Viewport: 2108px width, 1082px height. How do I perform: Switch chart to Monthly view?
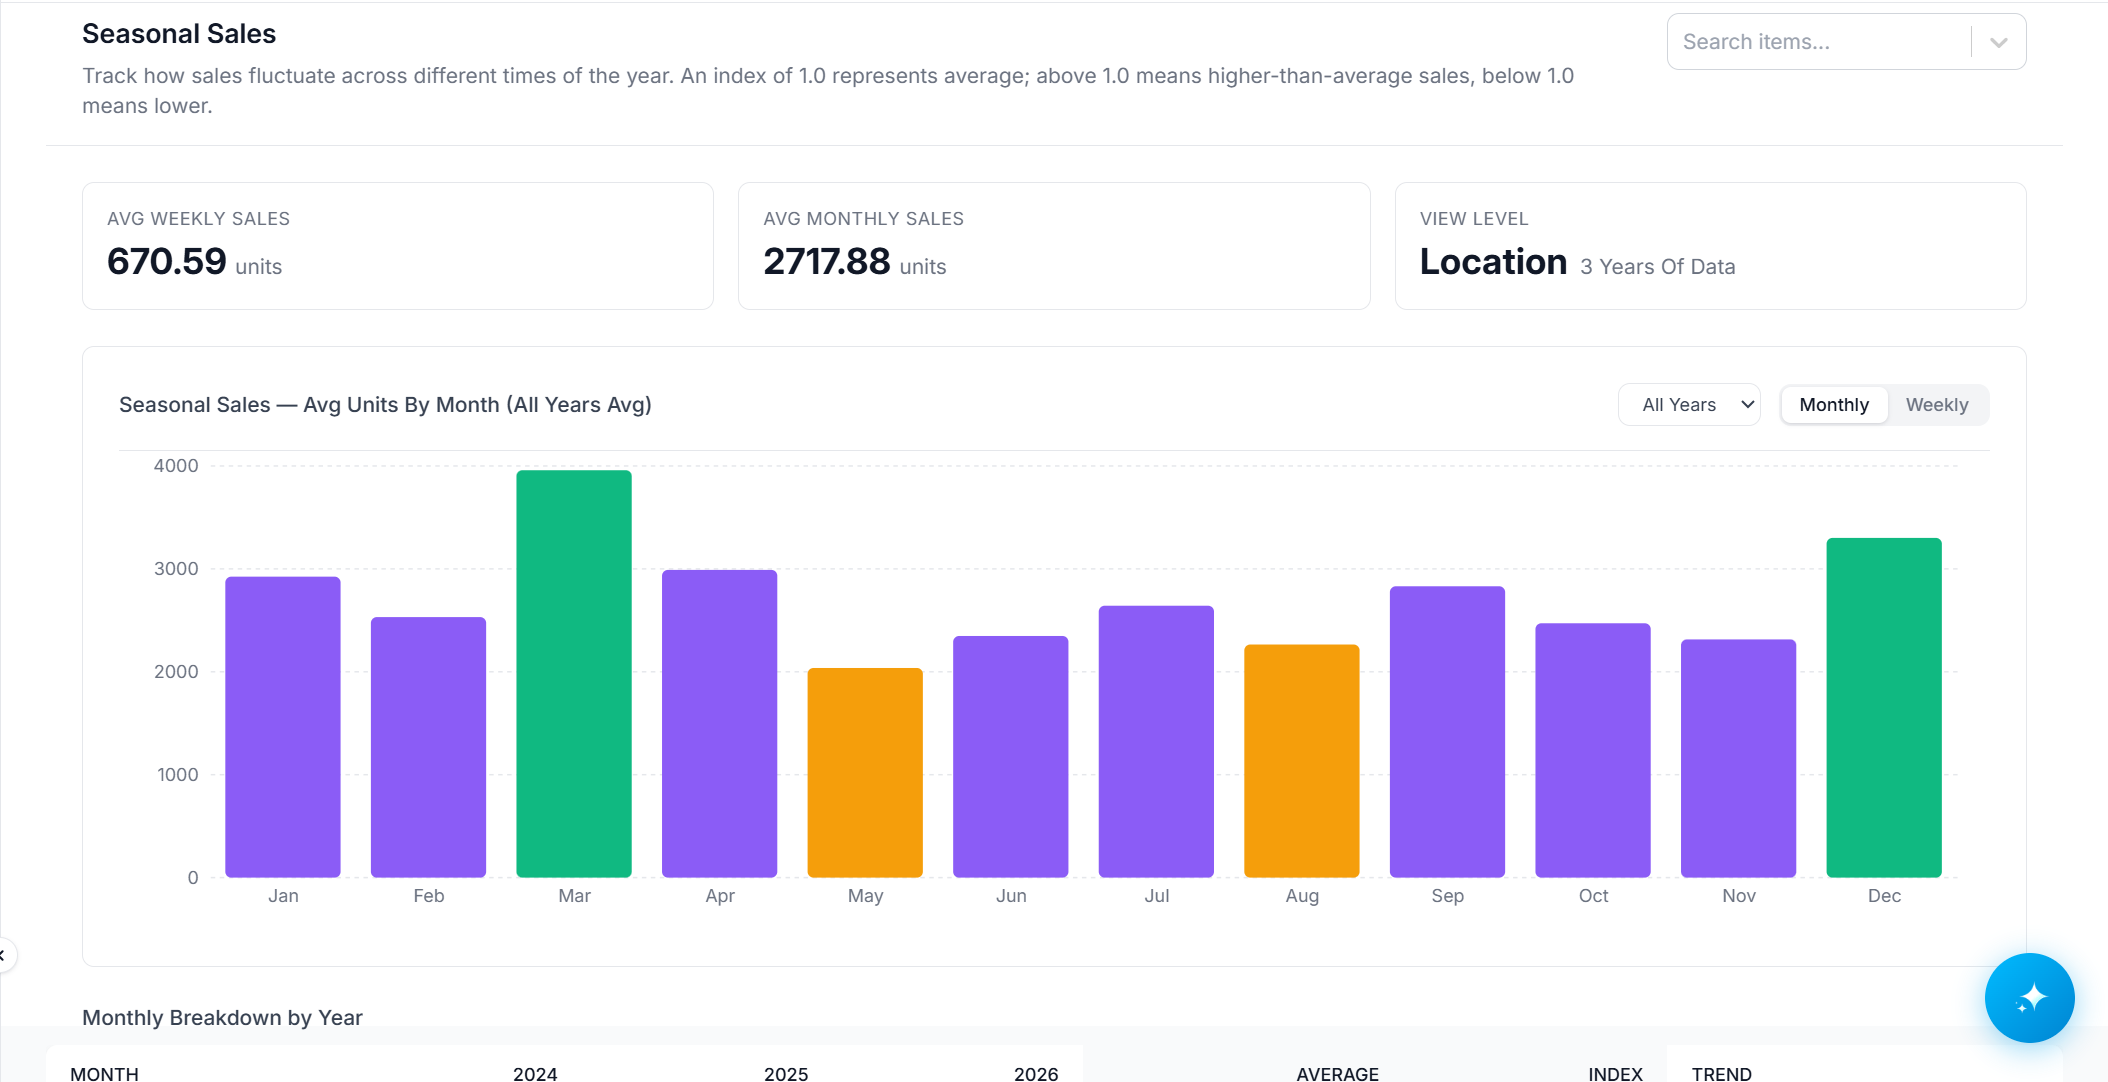click(1833, 405)
